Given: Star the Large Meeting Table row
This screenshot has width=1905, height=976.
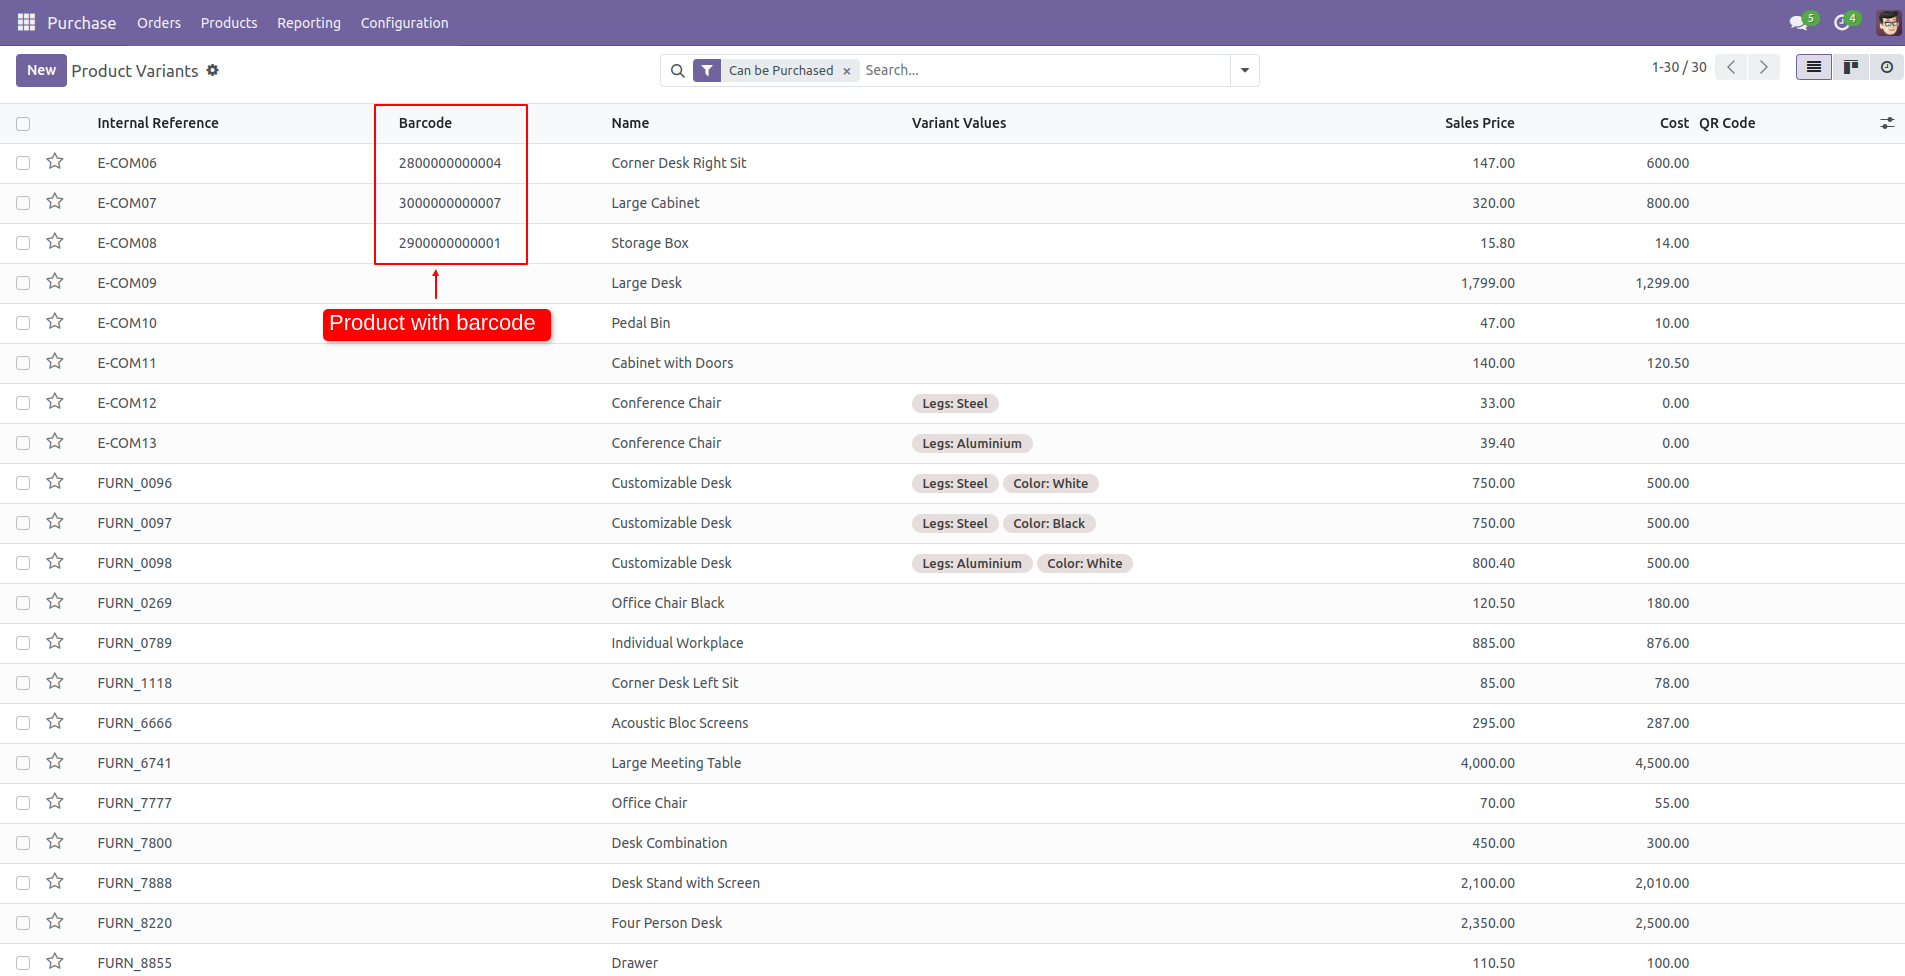Looking at the screenshot, I should point(55,762).
